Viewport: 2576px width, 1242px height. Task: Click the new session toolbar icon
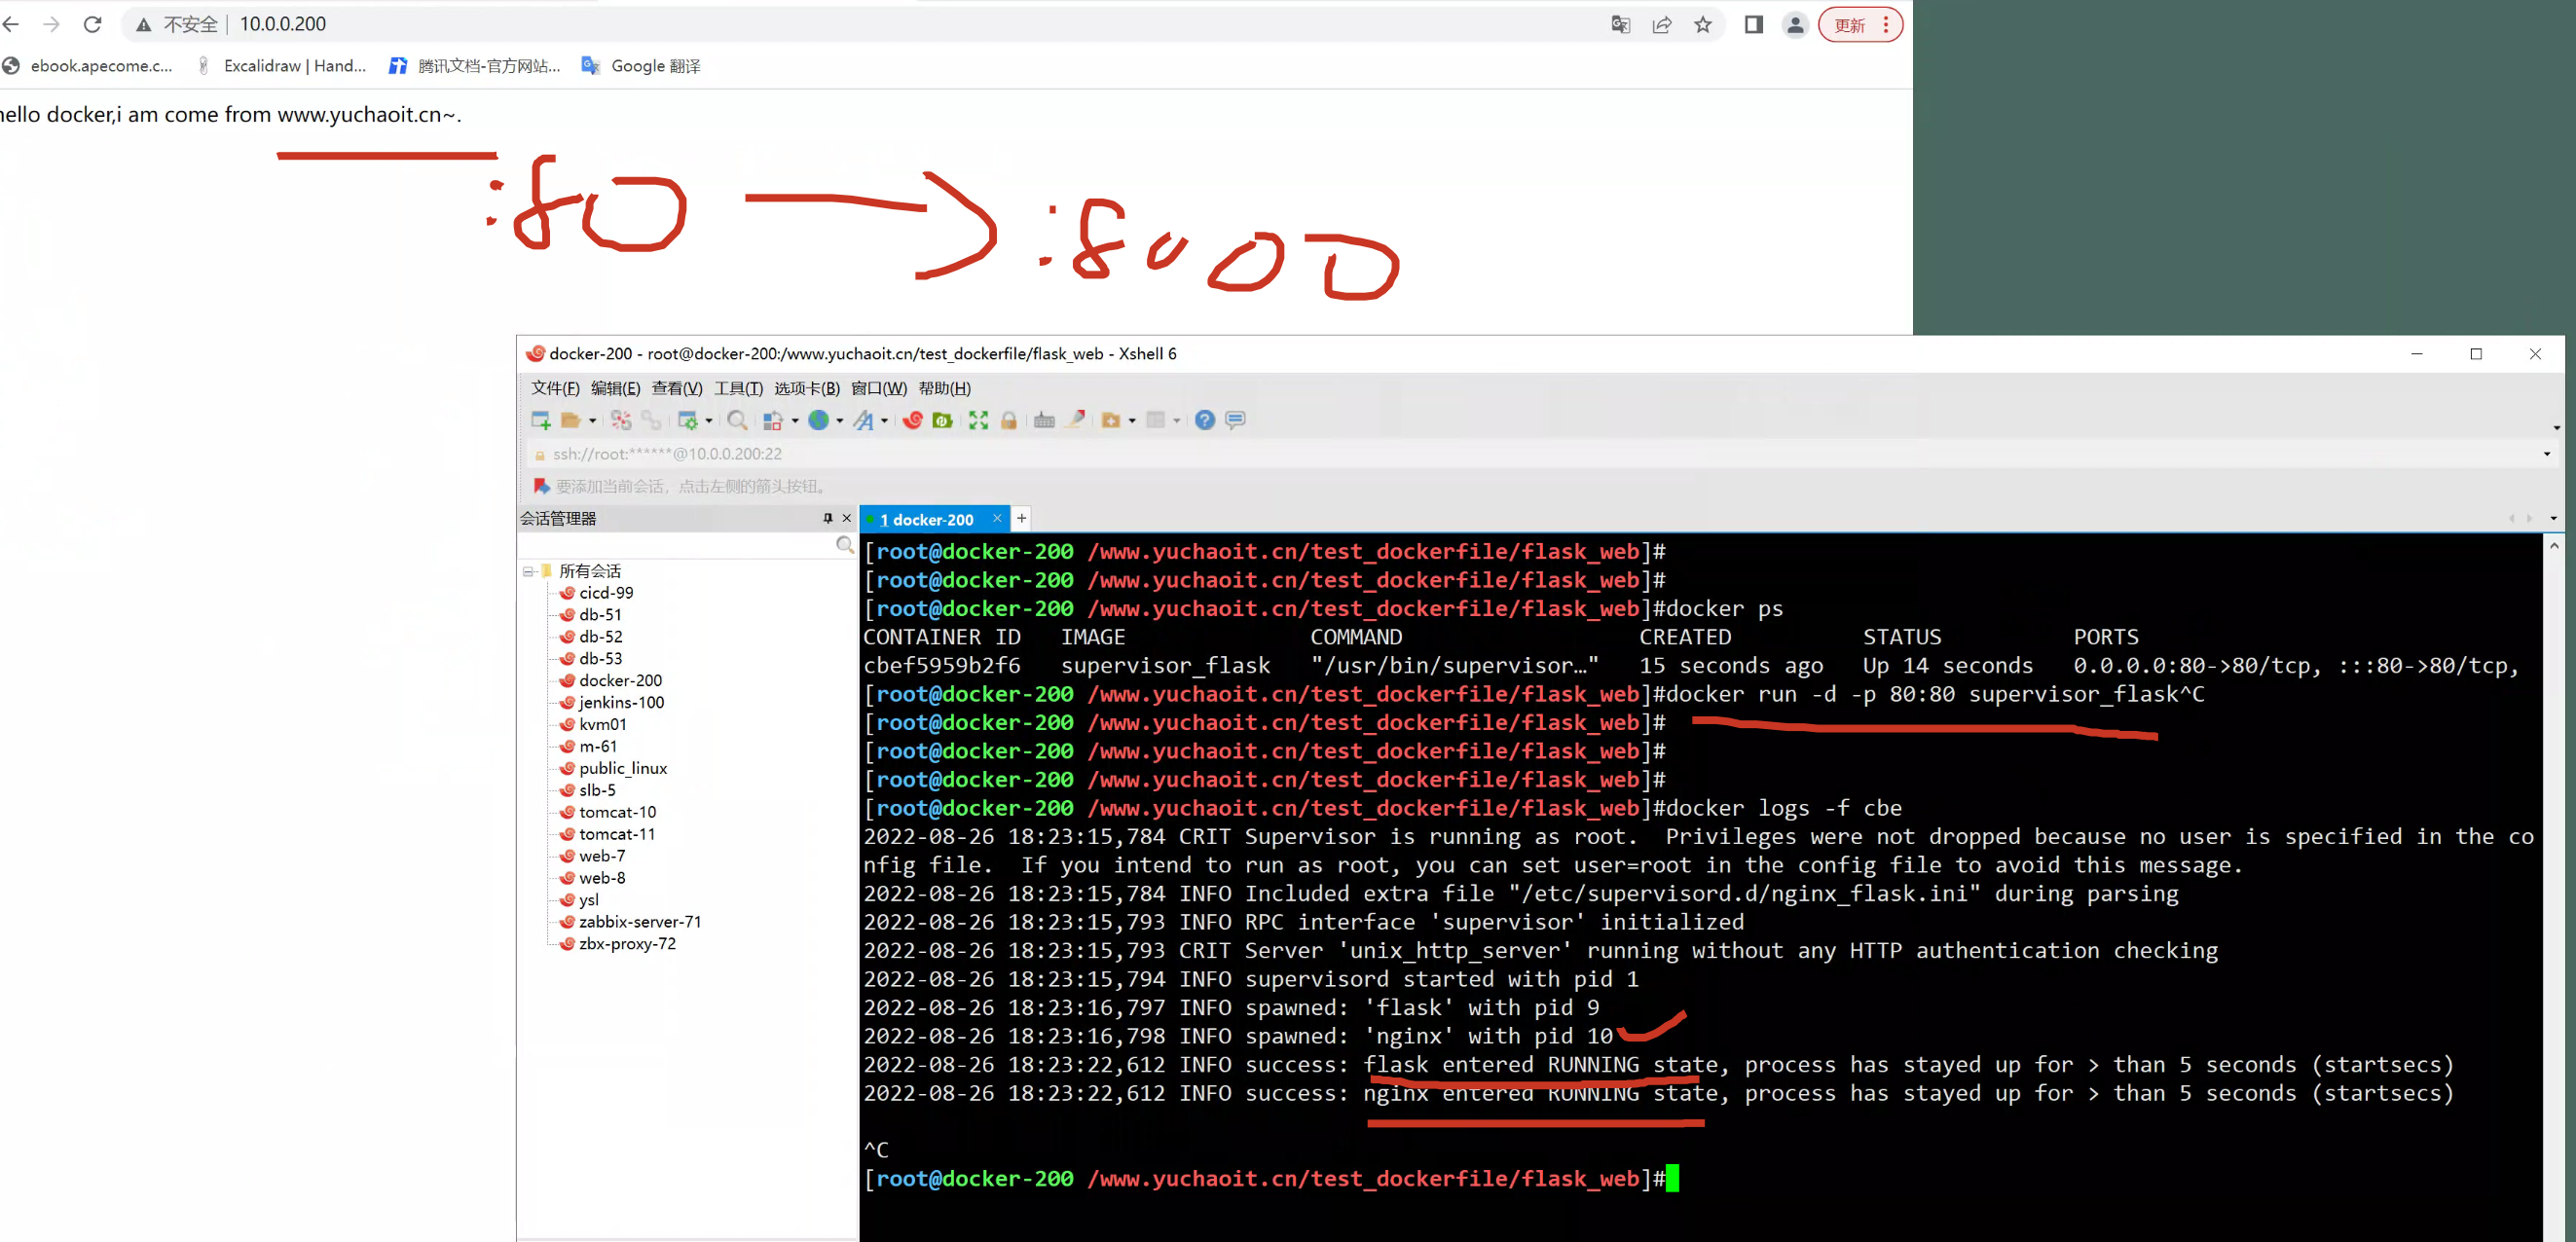pos(541,420)
